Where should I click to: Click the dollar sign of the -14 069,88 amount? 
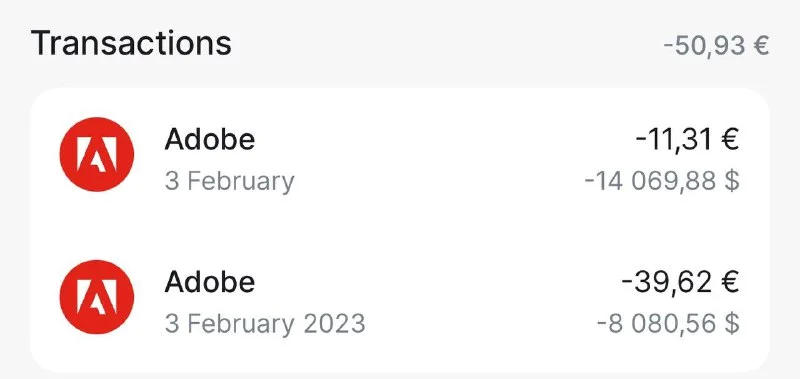point(733,181)
